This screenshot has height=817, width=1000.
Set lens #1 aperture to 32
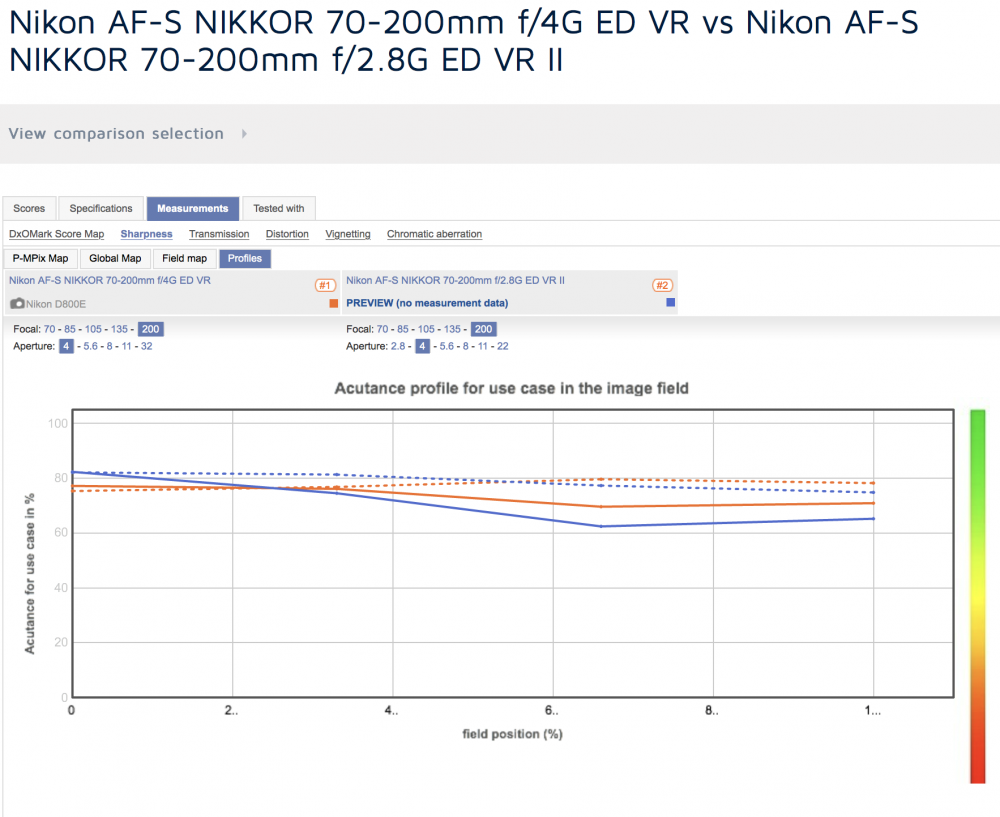[x=147, y=346]
